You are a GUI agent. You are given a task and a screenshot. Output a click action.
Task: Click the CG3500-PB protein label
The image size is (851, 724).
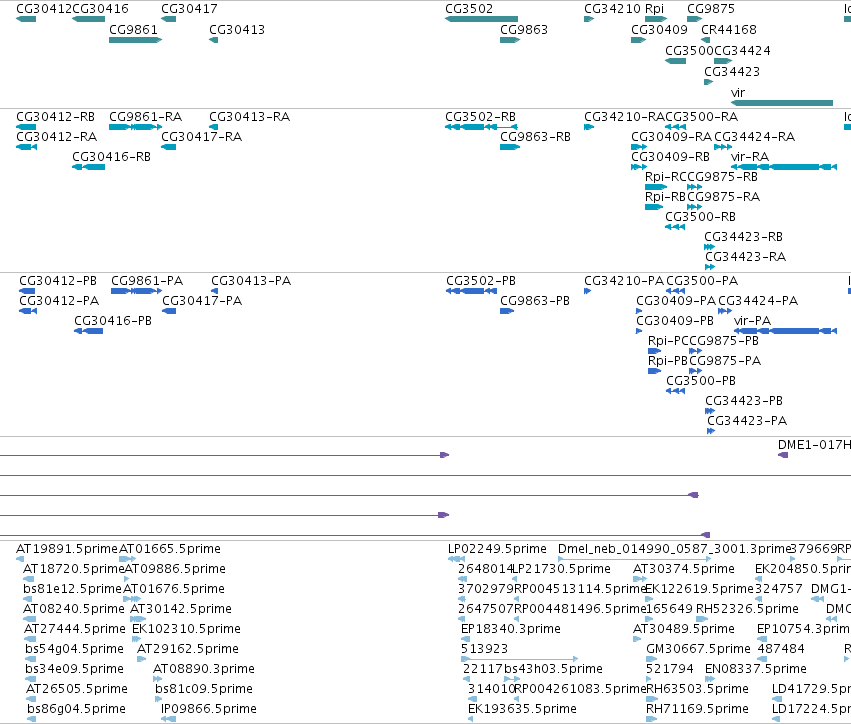pos(701,381)
